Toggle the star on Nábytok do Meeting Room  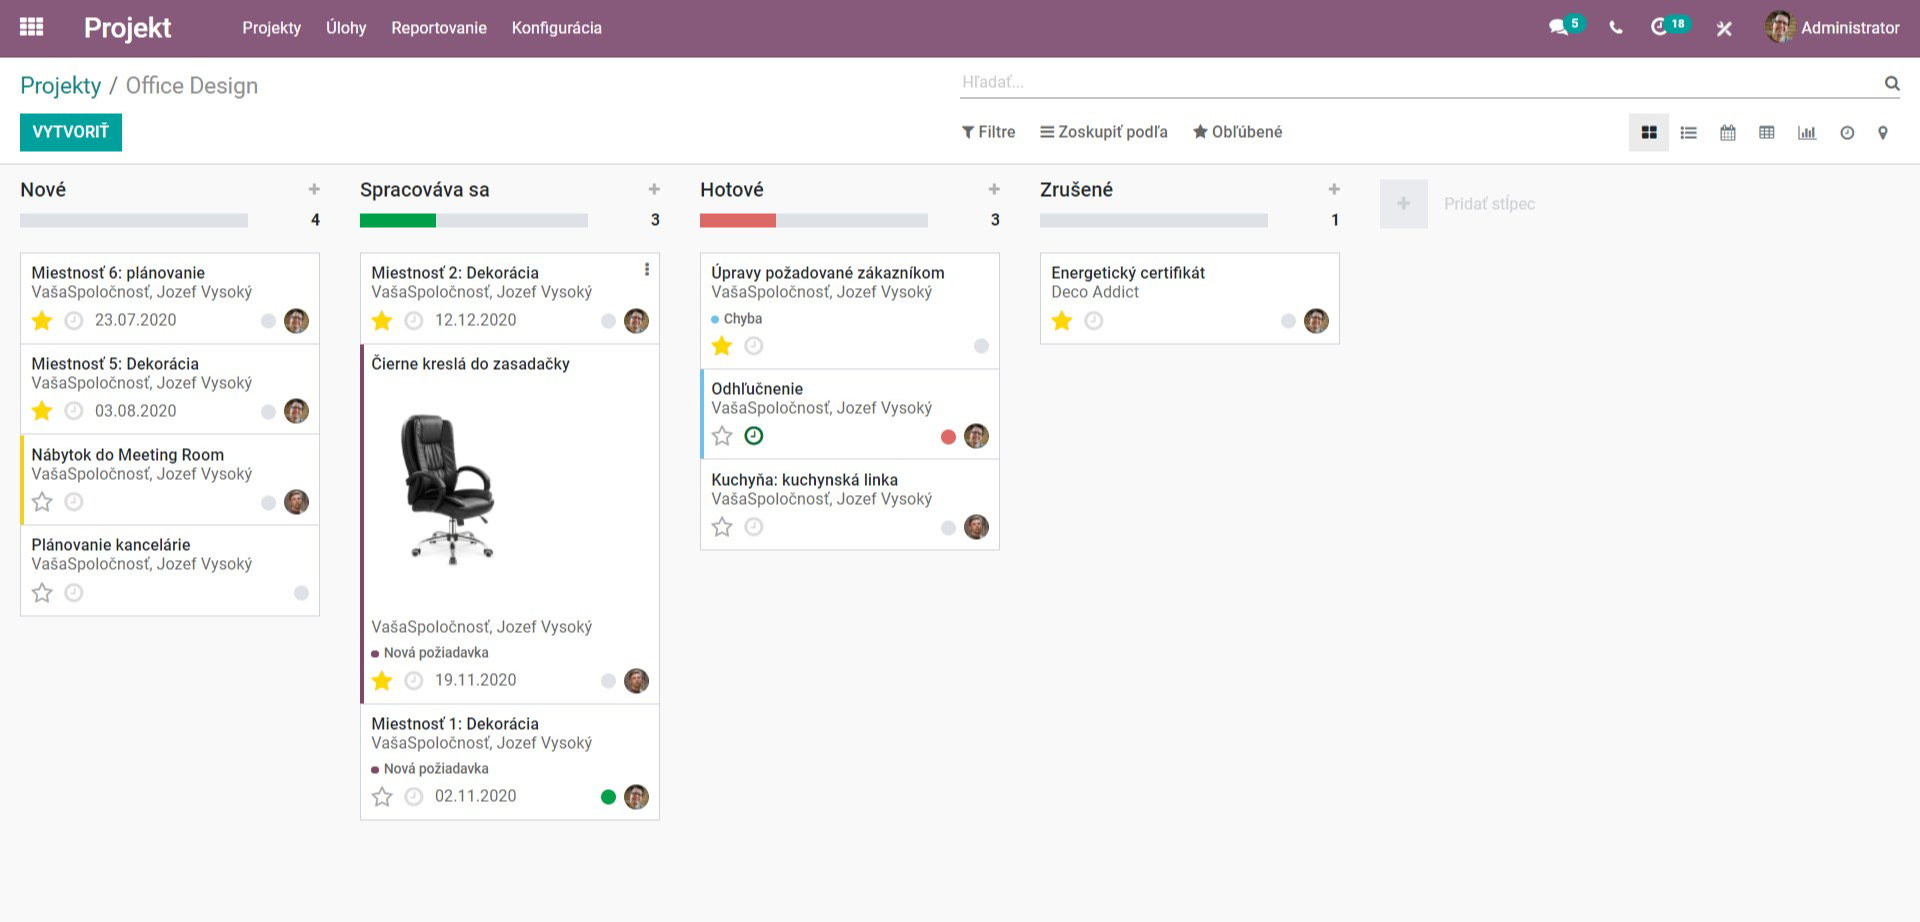(x=42, y=502)
